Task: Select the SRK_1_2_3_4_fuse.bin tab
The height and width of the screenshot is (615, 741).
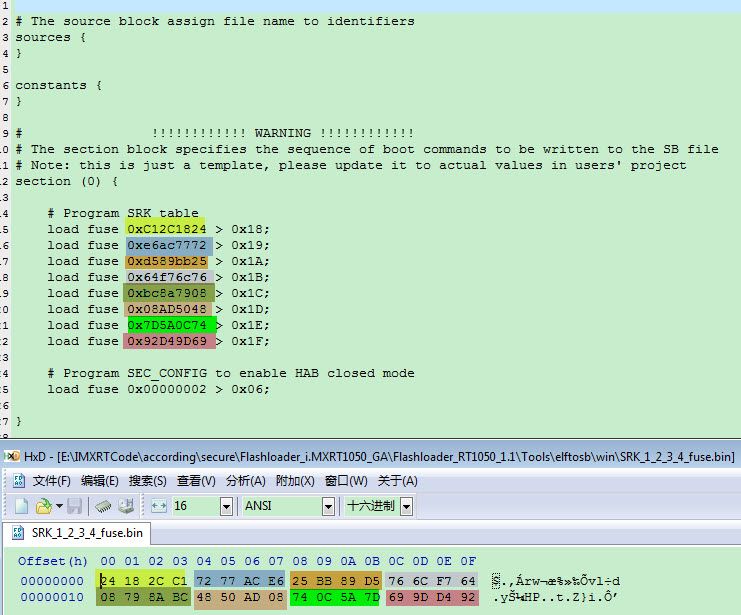Action: click(78, 533)
